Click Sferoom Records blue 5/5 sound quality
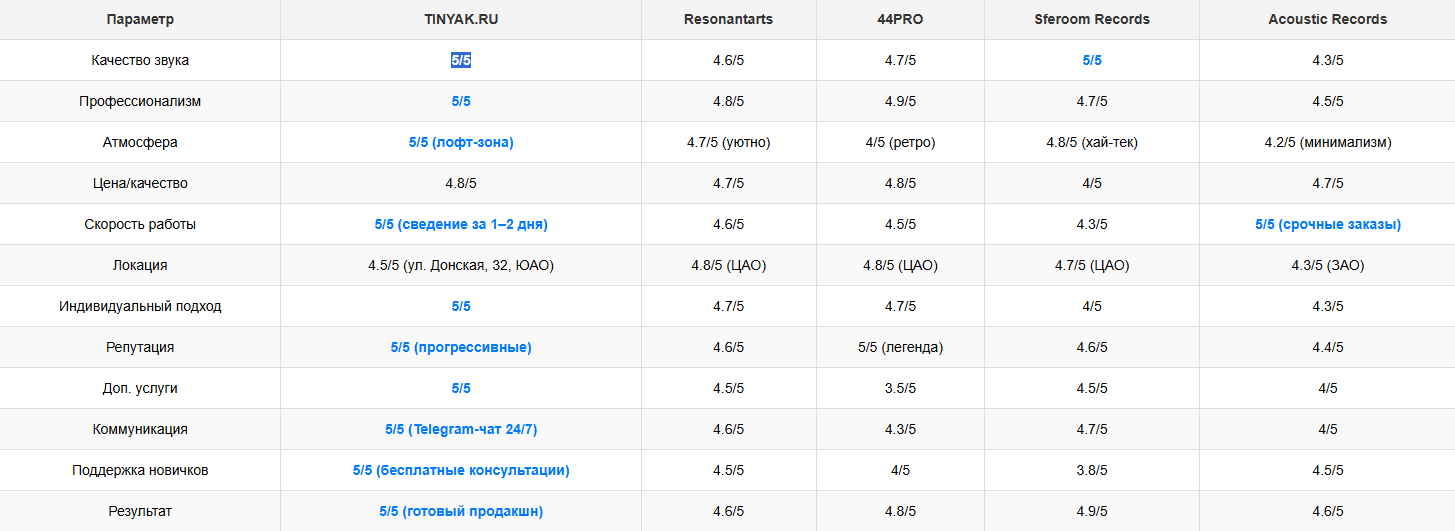The height and width of the screenshot is (531, 1455). [x=1092, y=60]
